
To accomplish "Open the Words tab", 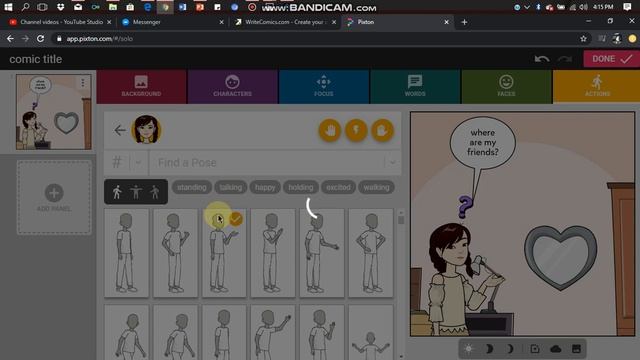I will click(x=415, y=87).
